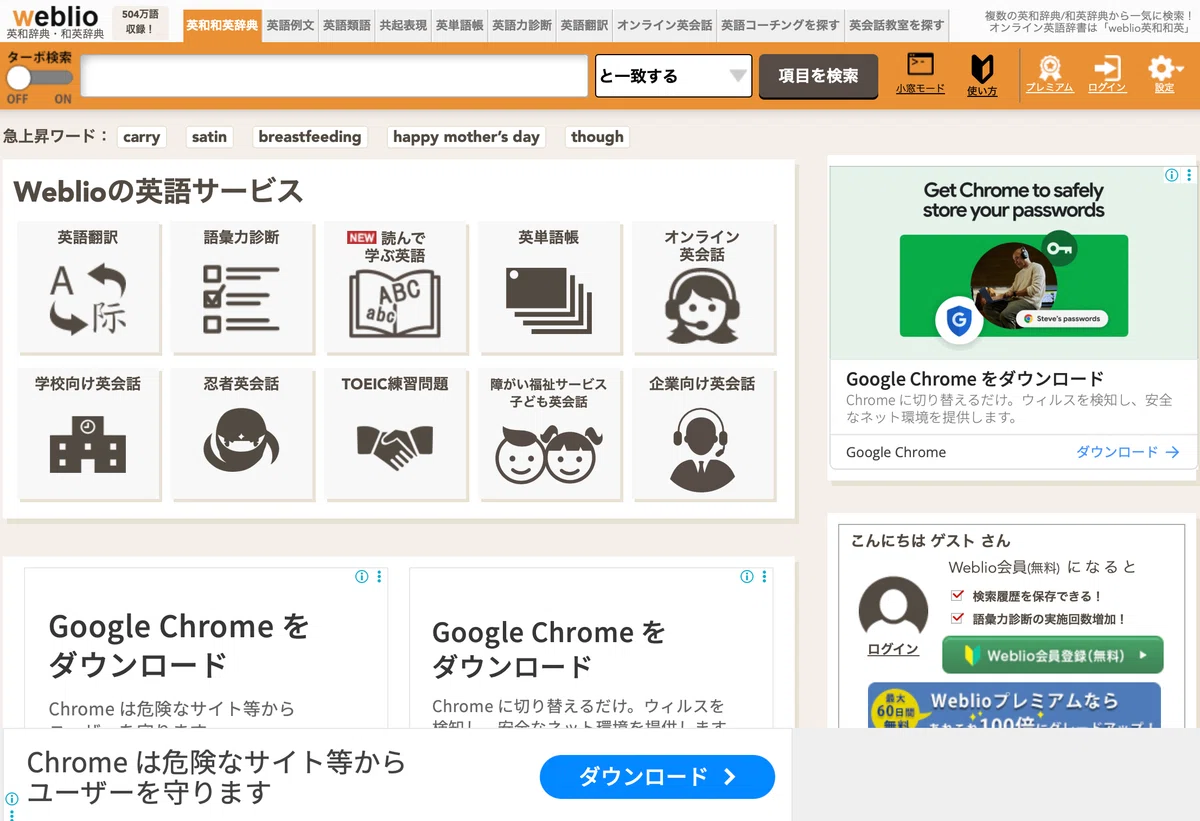
Task: Open the 英語翻訳 tab in the top bar
Action: click(x=584, y=25)
